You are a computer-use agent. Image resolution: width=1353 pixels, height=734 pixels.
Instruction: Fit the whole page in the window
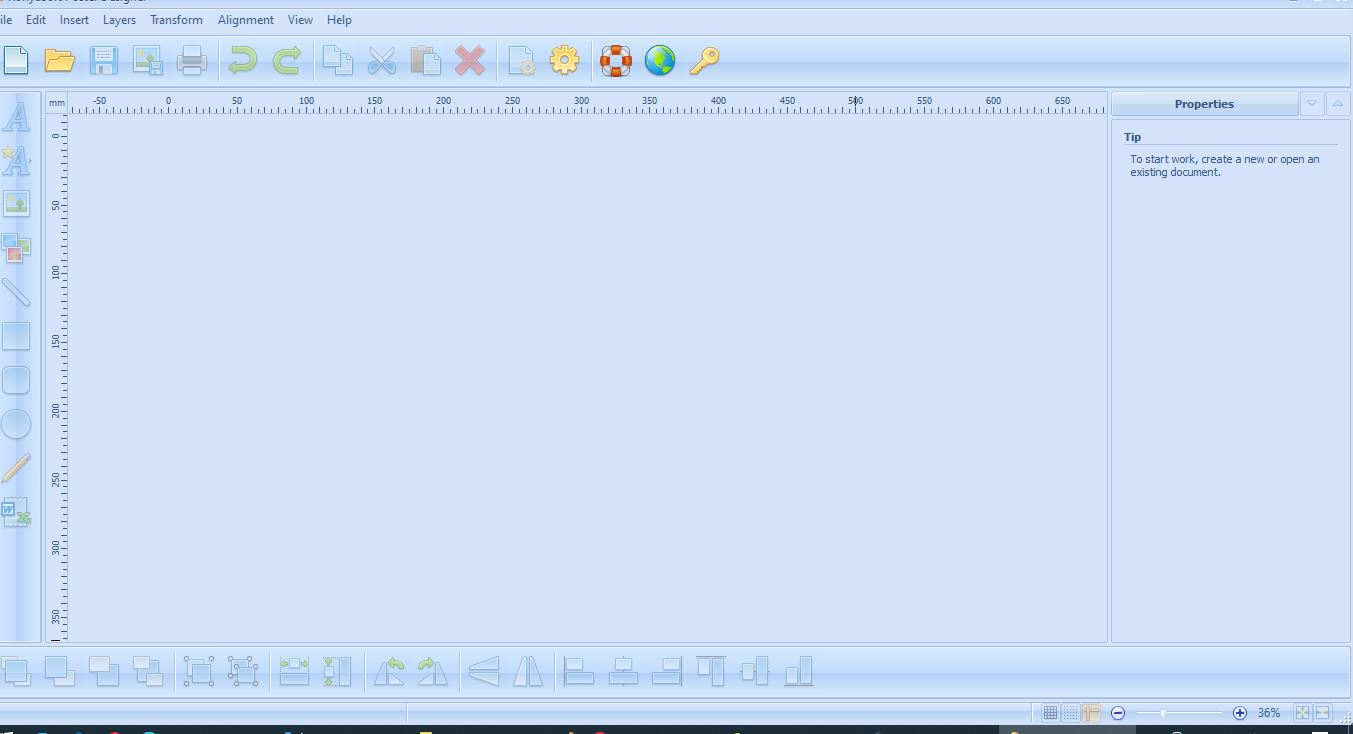(x=1302, y=713)
